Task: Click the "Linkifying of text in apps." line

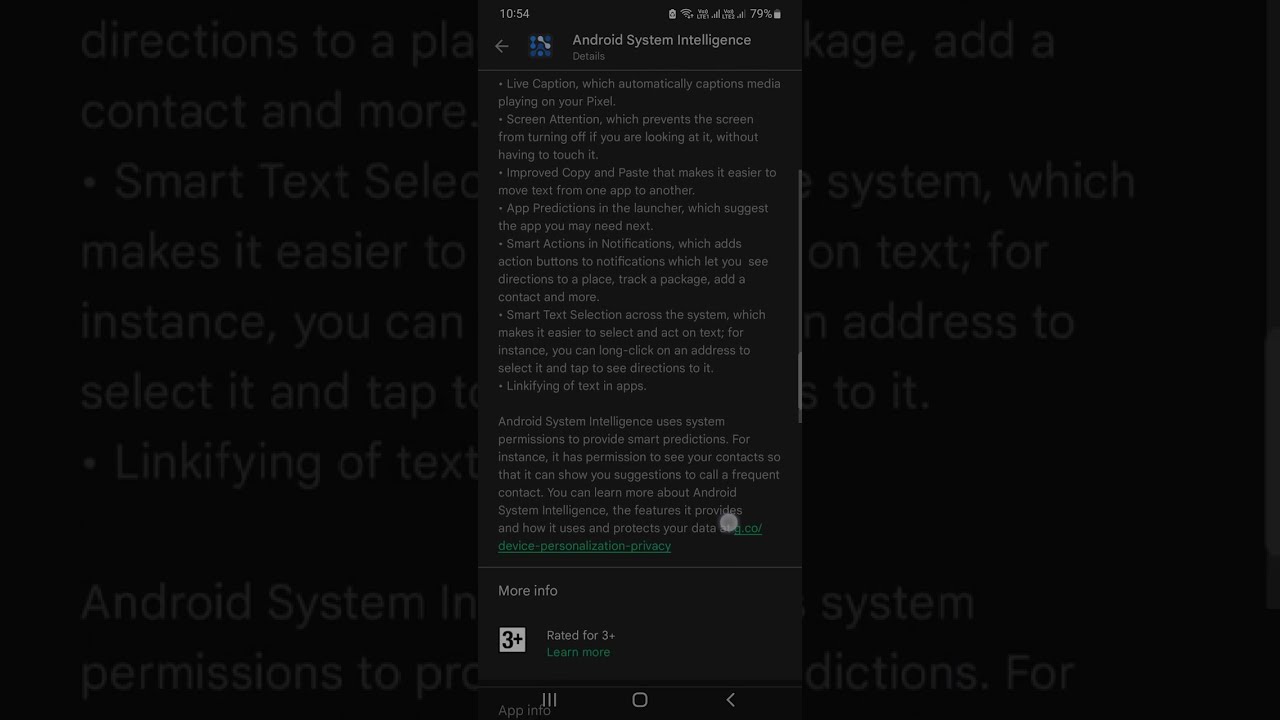Action: point(573,386)
